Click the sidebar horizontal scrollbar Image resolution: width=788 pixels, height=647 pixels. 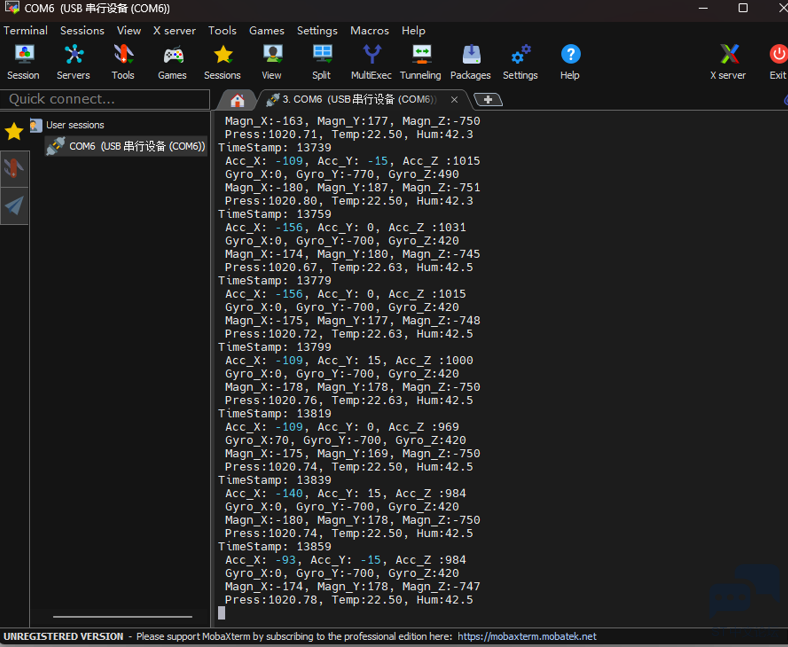click(122, 617)
